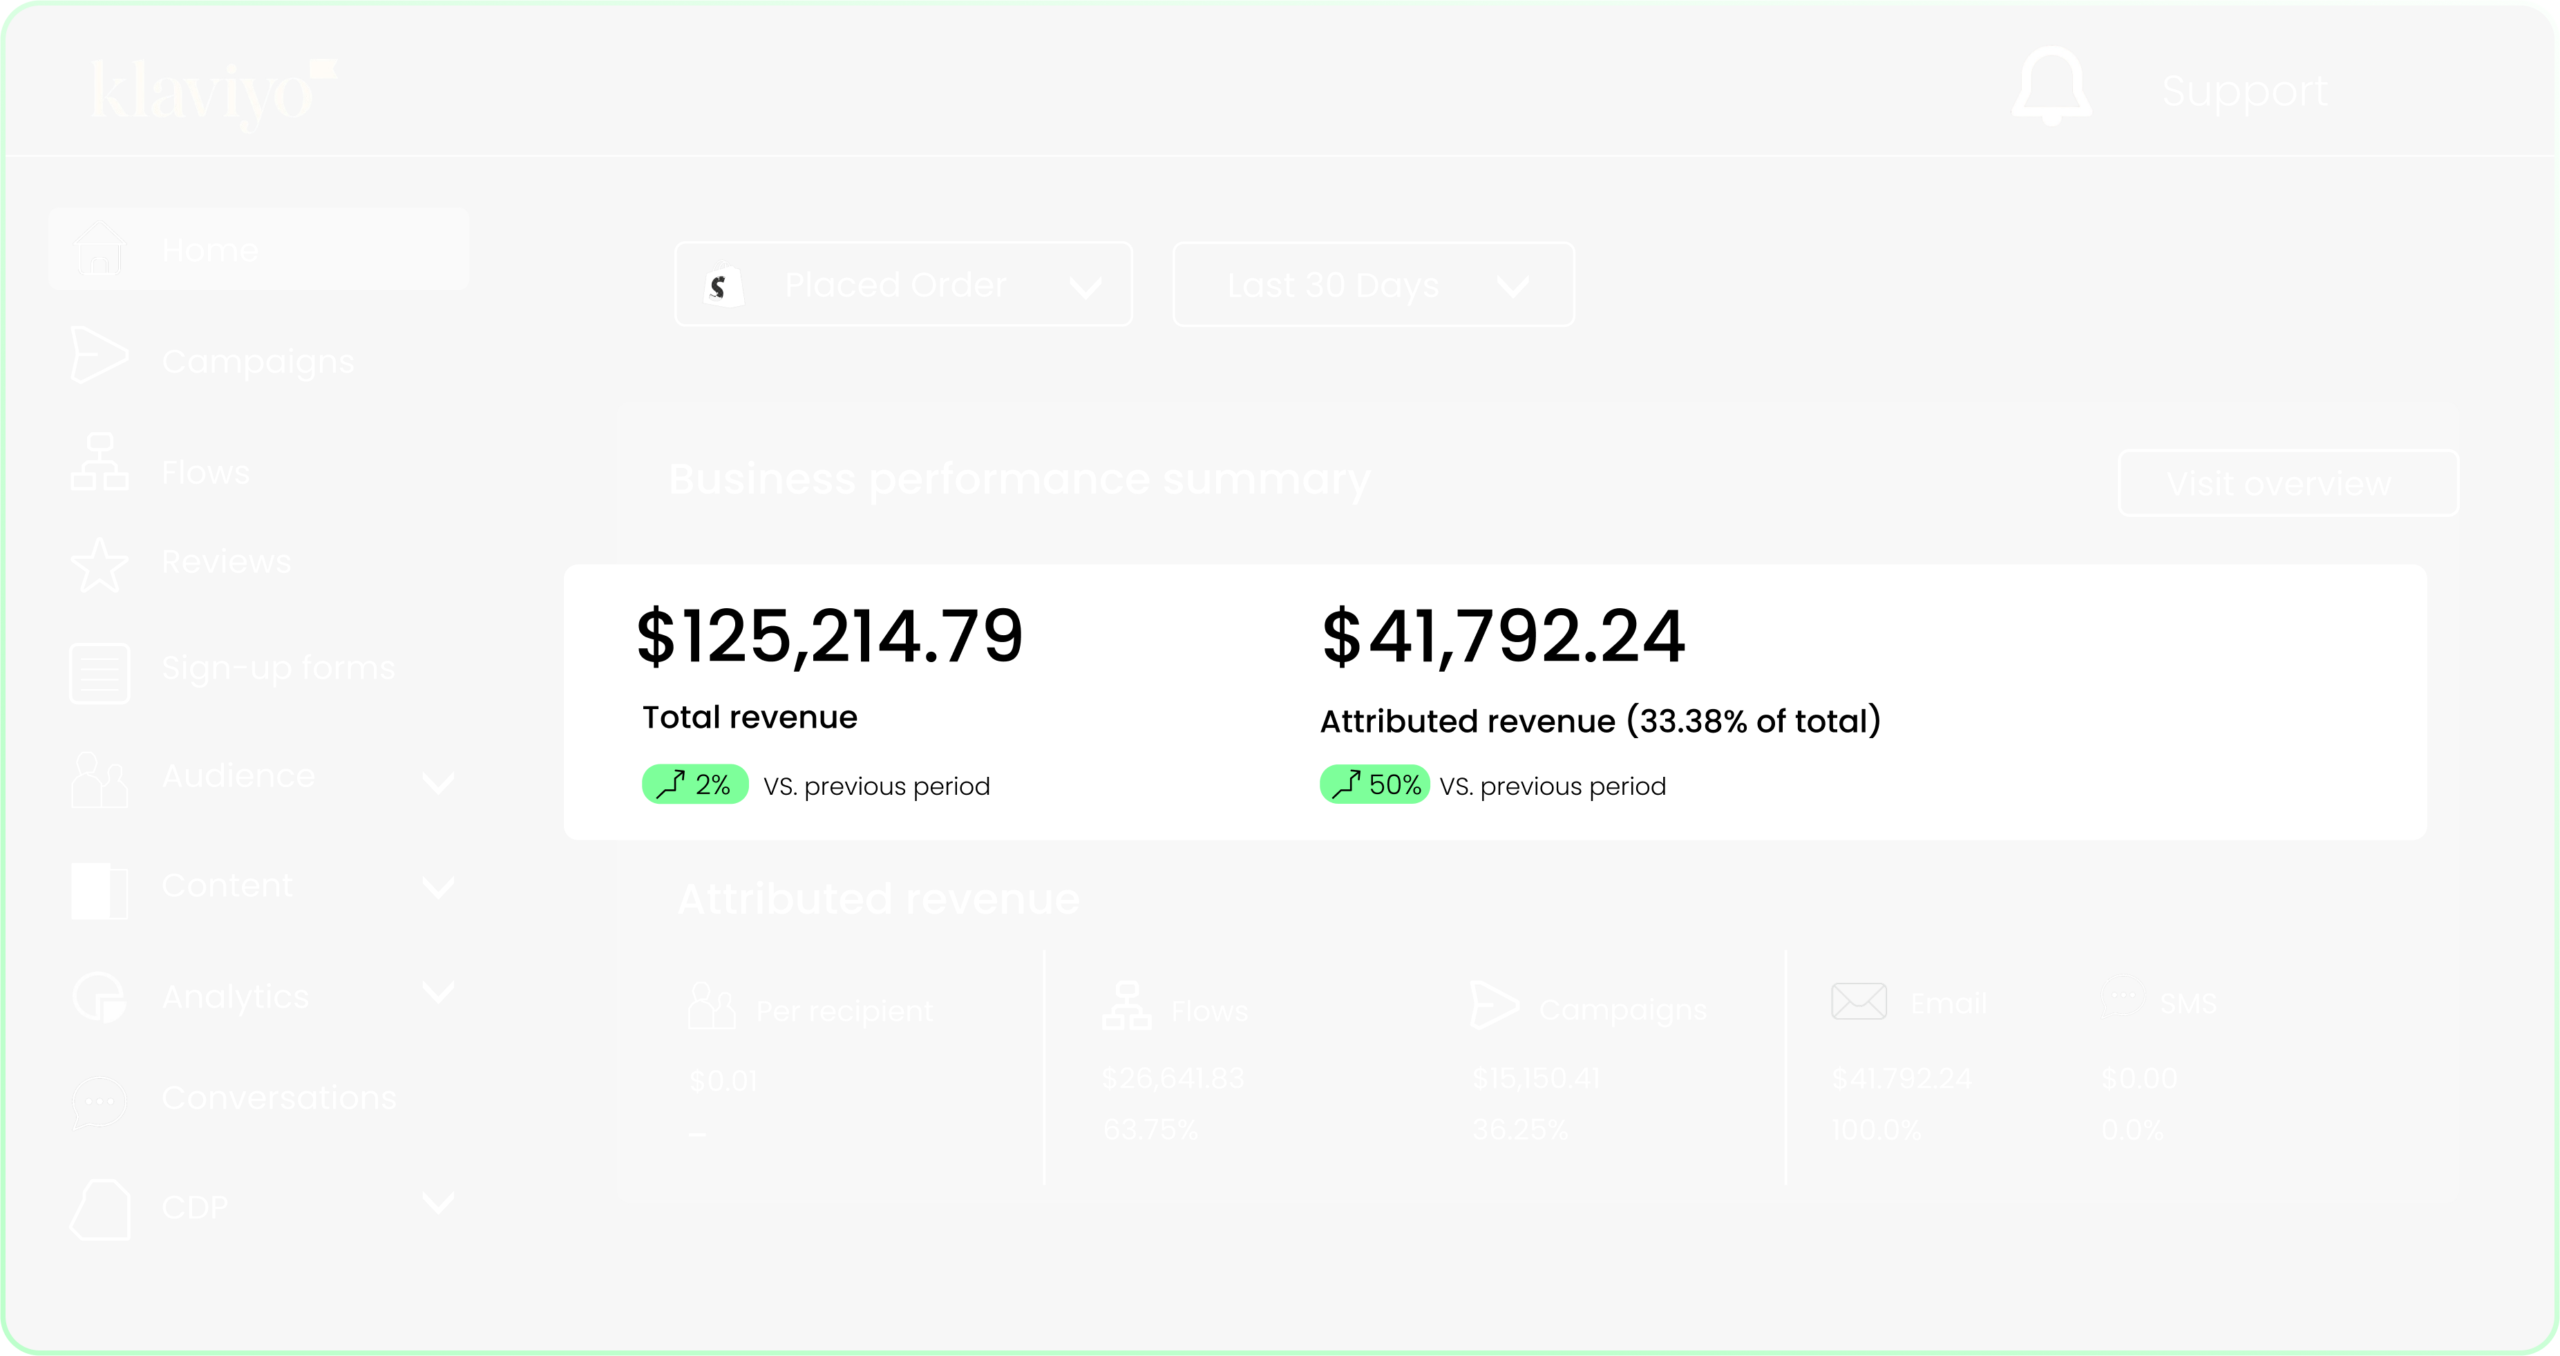Click the Reviews star icon in sidebar
2560x1356 pixels.
pos(97,562)
